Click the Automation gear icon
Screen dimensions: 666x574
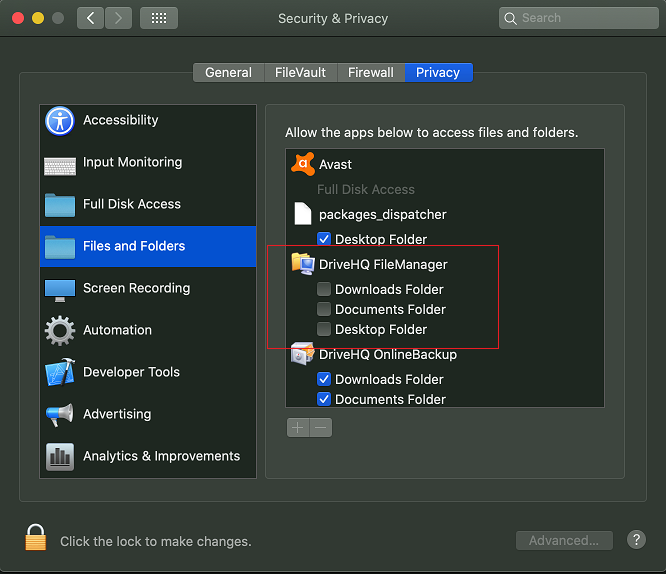(x=60, y=331)
